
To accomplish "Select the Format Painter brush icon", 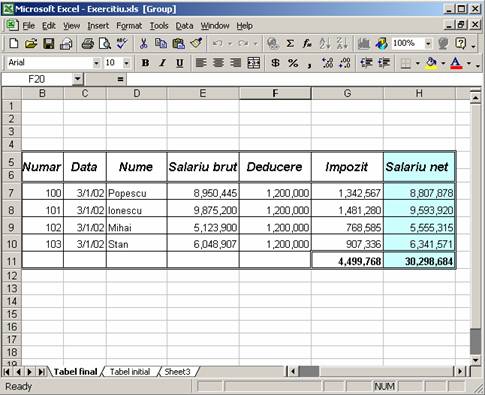I will point(196,44).
